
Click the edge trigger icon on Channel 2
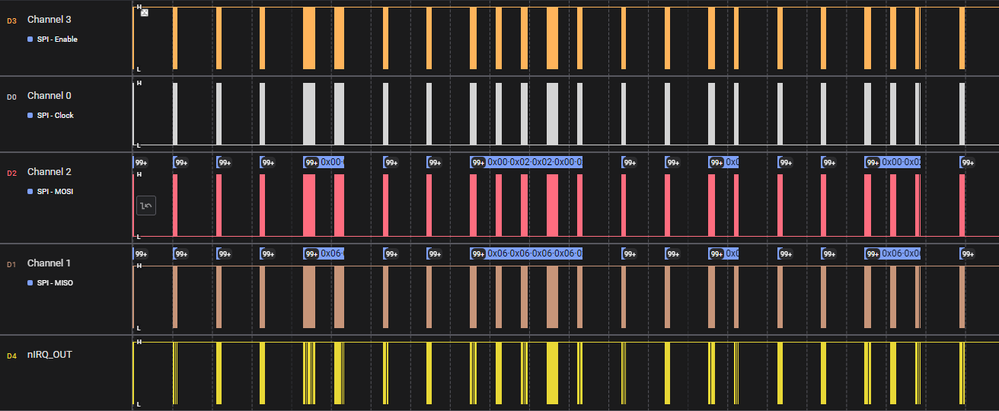point(147,206)
